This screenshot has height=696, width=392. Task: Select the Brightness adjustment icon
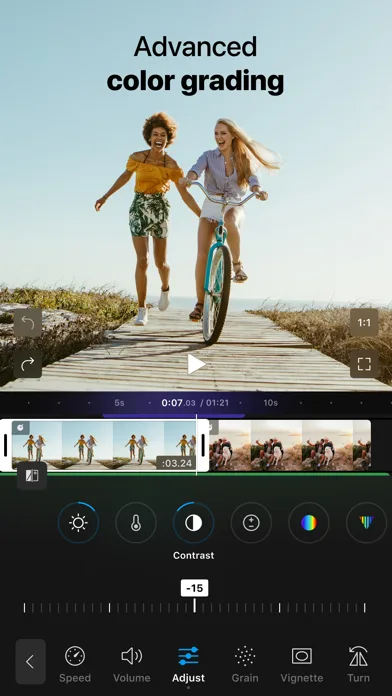click(x=78, y=523)
